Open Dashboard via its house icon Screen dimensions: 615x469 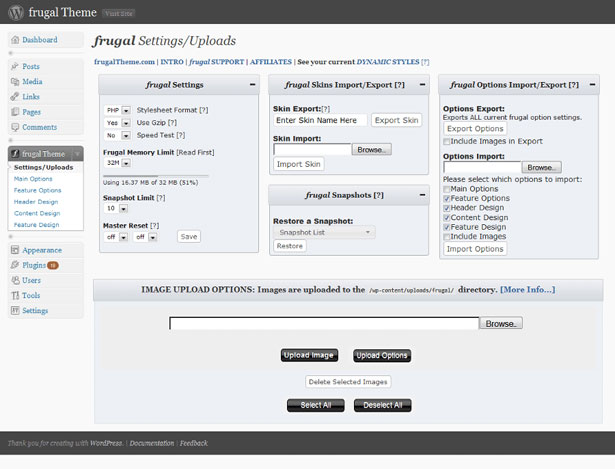coord(15,40)
